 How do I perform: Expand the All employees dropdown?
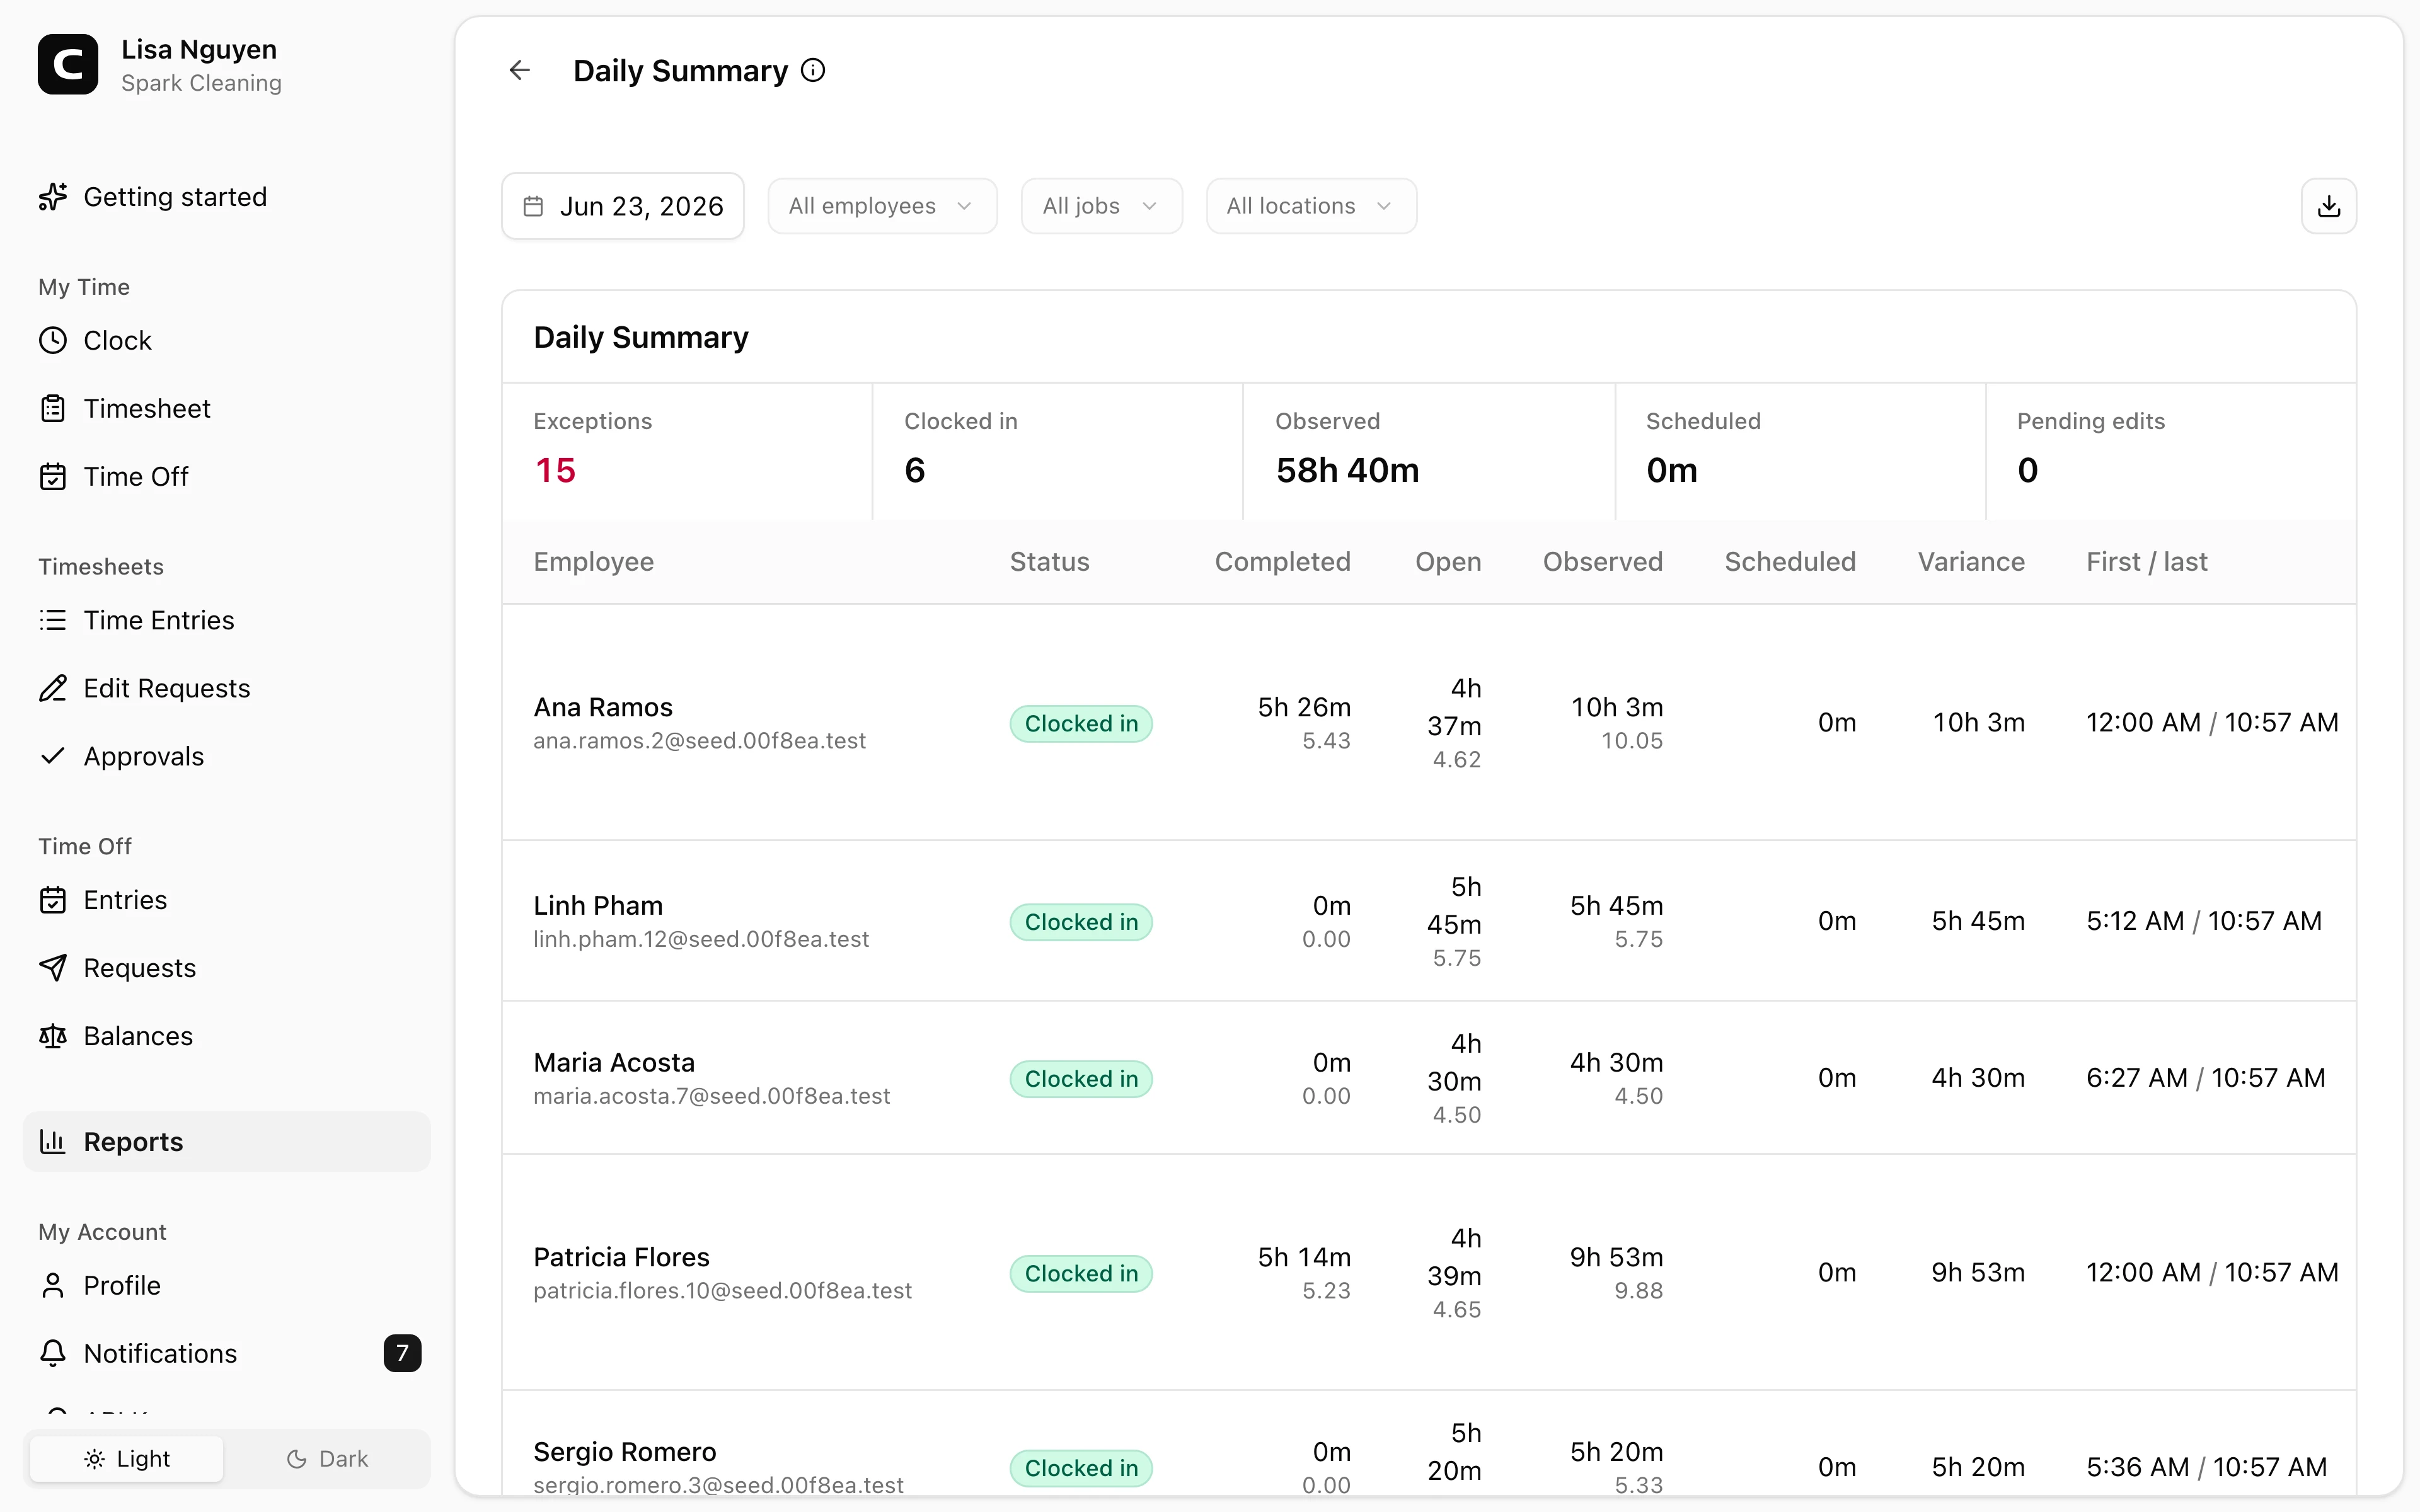[x=882, y=206]
